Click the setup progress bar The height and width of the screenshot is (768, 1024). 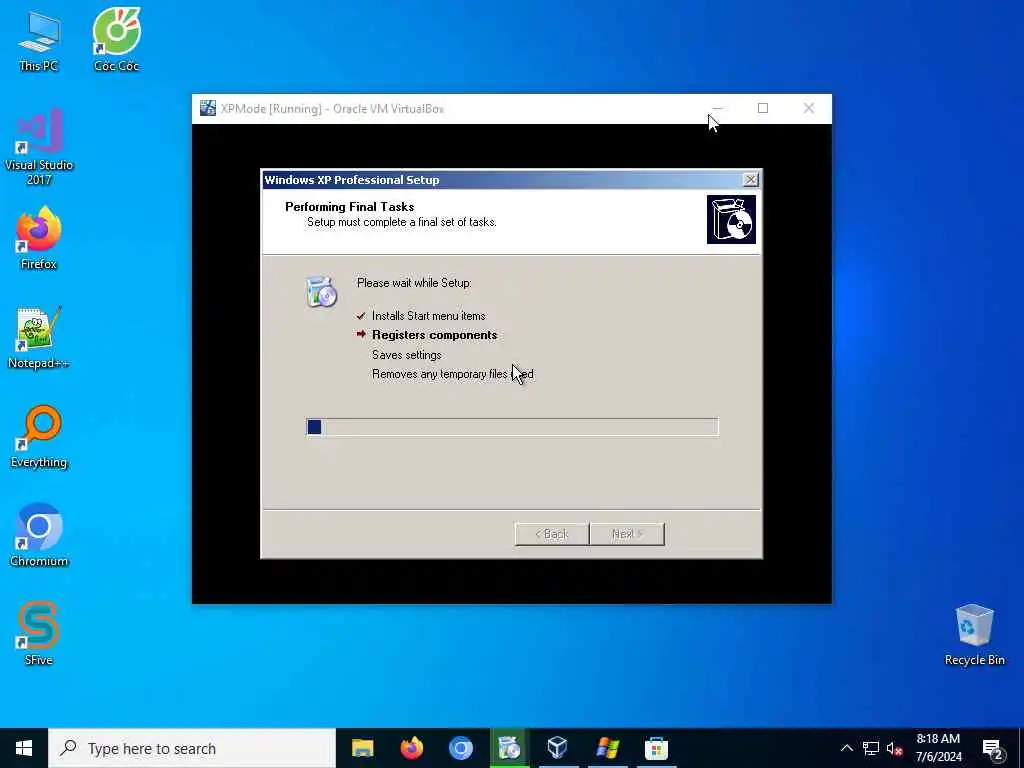pyautogui.click(x=512, y=427)
